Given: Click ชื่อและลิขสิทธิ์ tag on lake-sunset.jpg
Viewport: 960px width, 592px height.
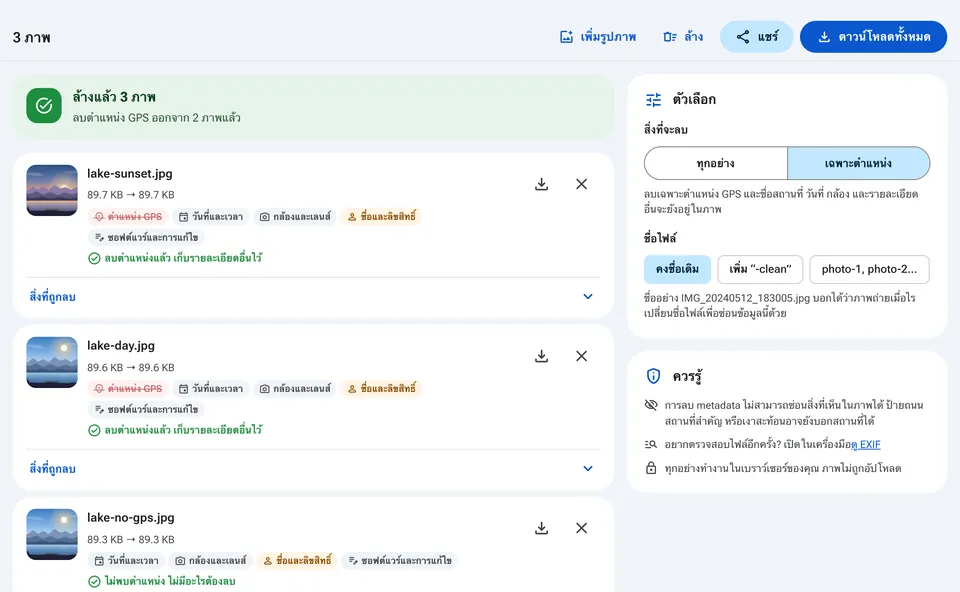Looking at the screenshot, I should tap(381, 217).
